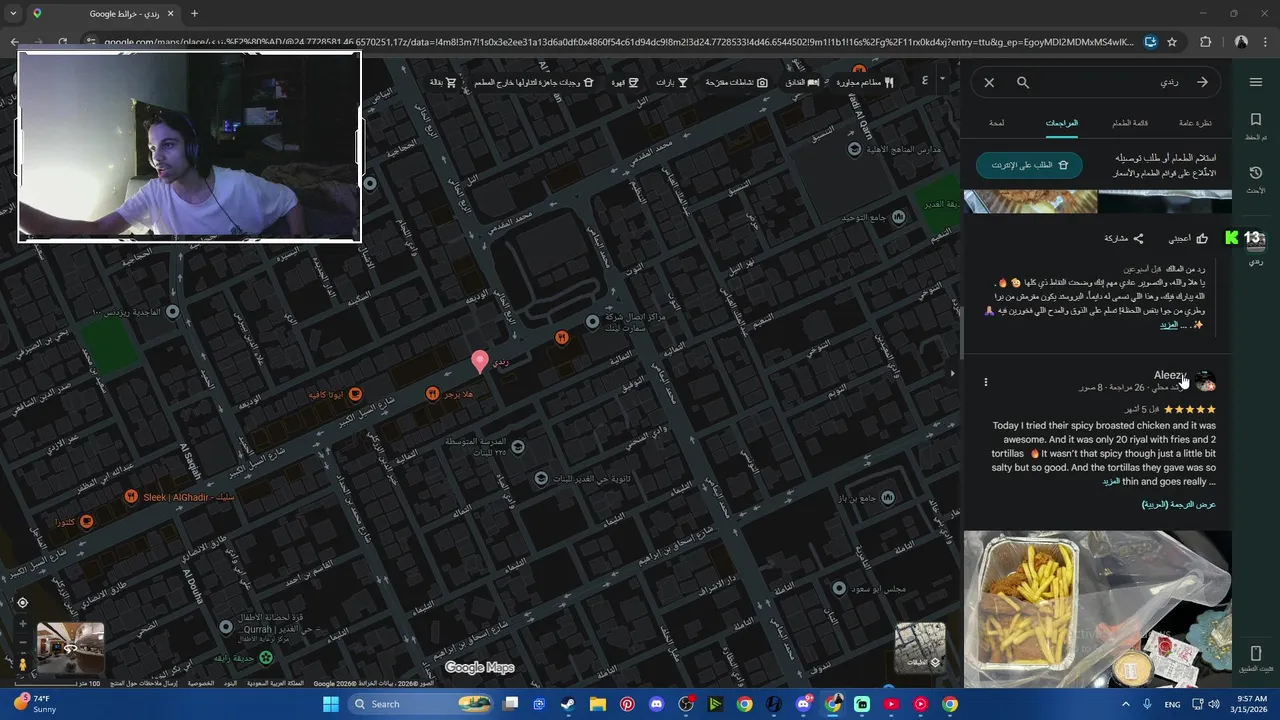
Task: Open the Chrome extensions puzzle icon
Action: (1205, 42)
